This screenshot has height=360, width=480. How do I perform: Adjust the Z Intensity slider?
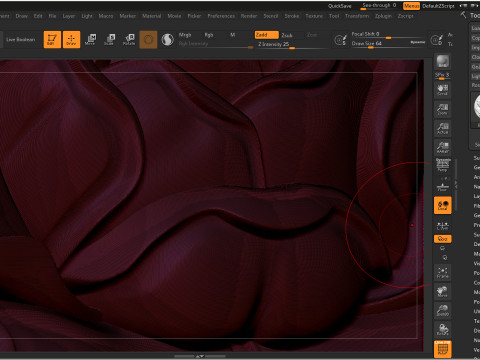click(x=292, y=44)
